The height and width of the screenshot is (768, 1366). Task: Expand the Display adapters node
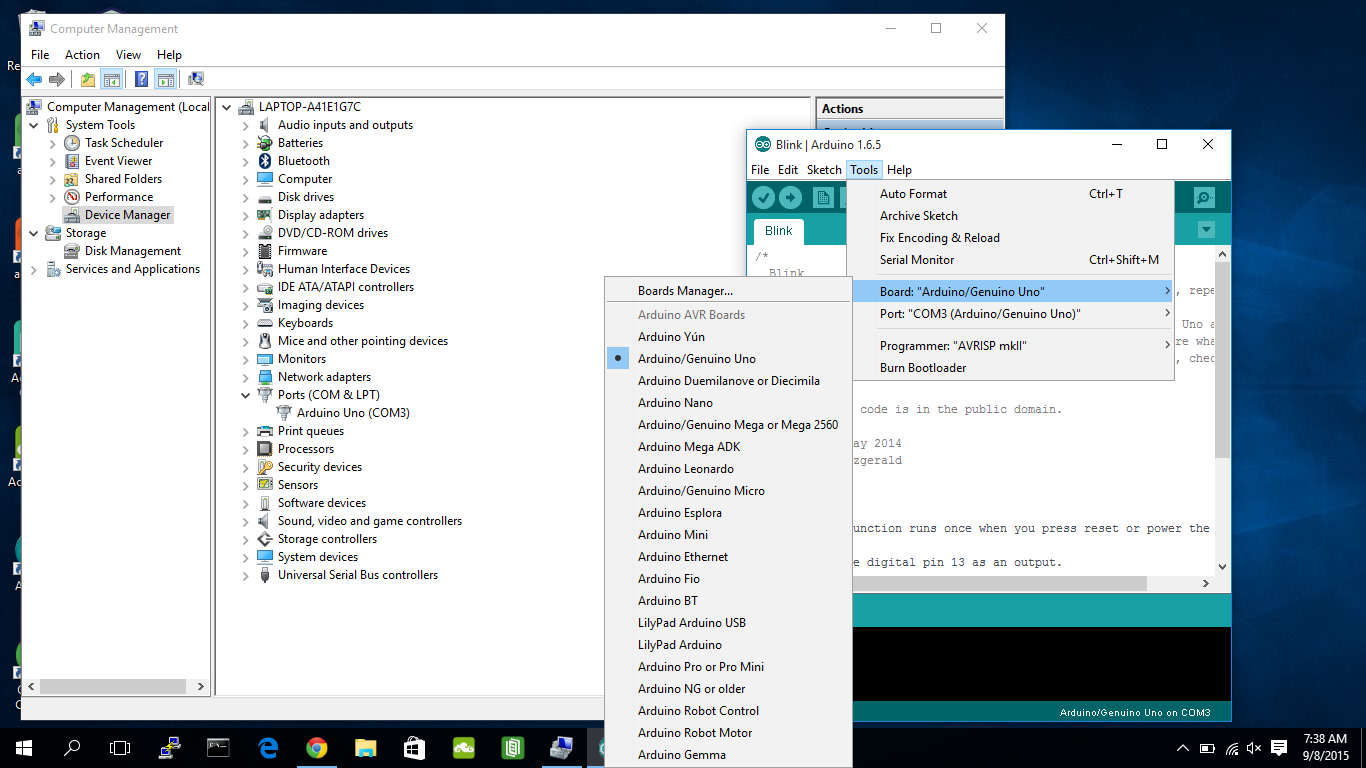pos(246,216)
